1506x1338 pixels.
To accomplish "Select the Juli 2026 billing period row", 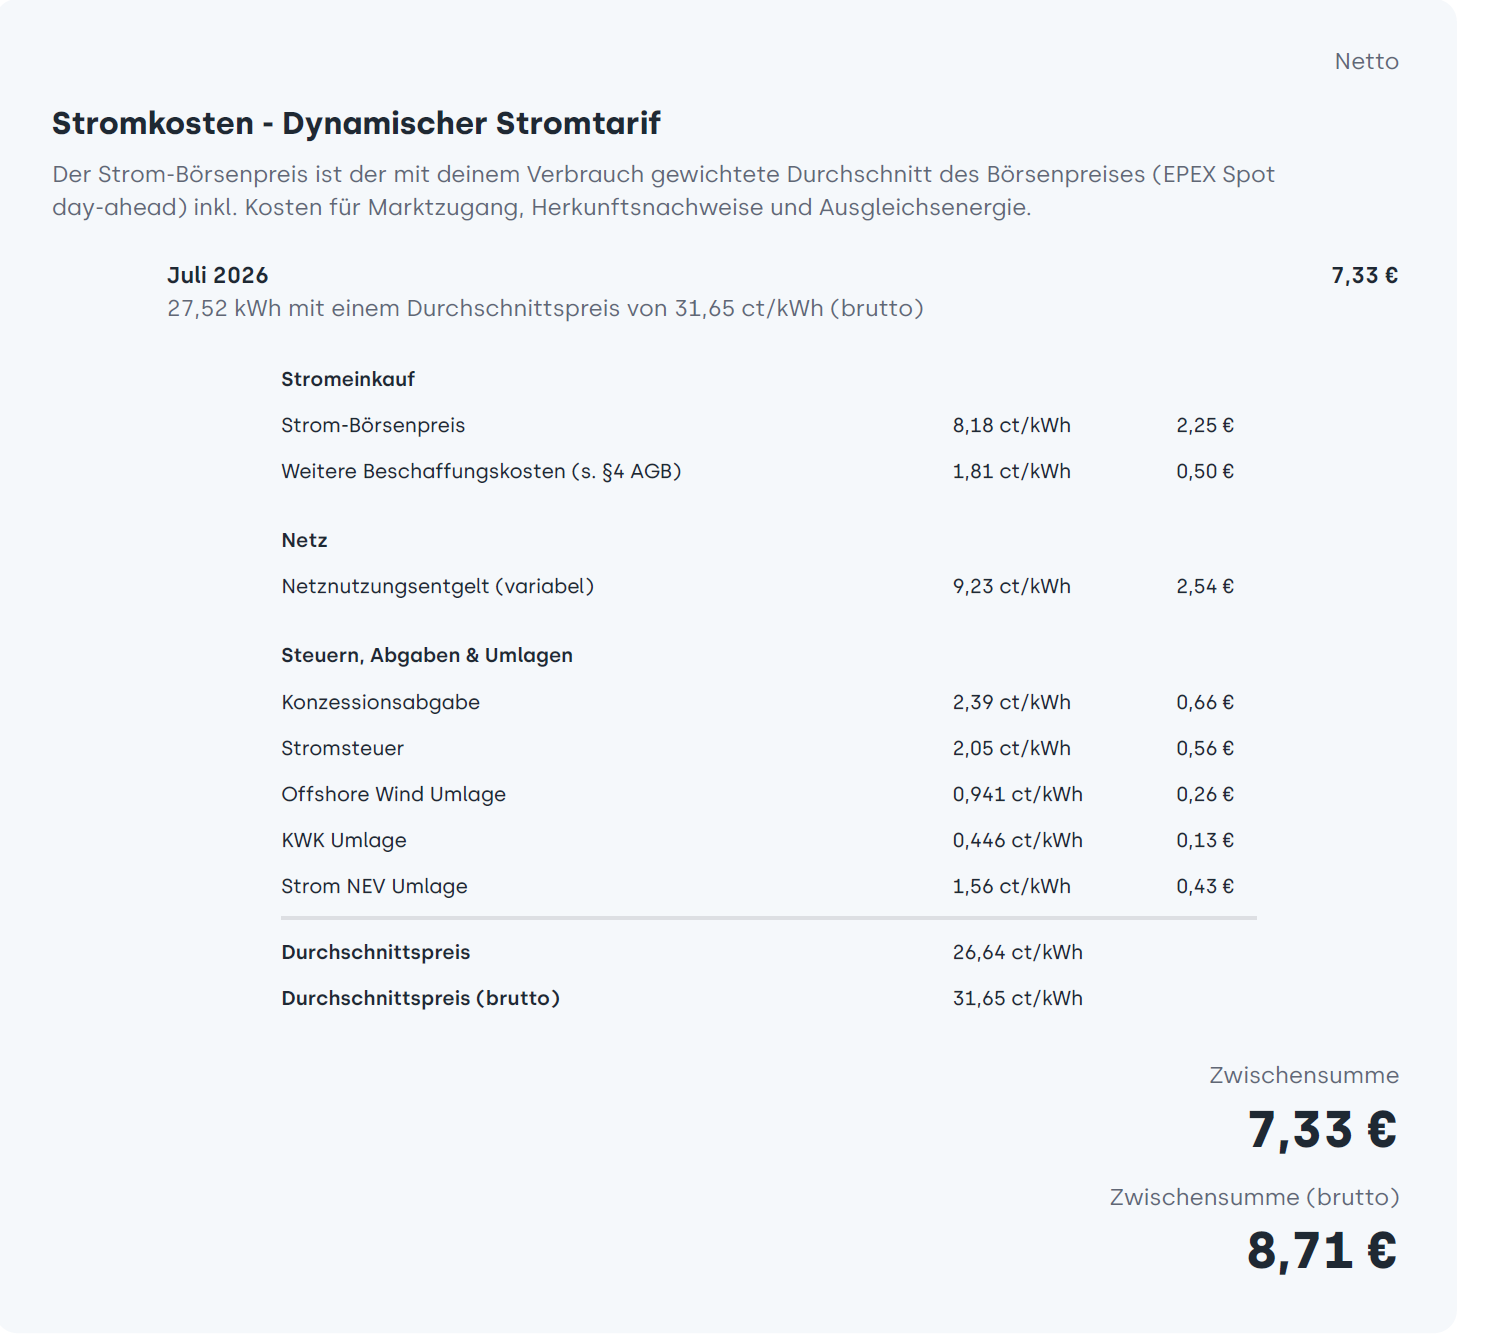I will click(782, 291).
